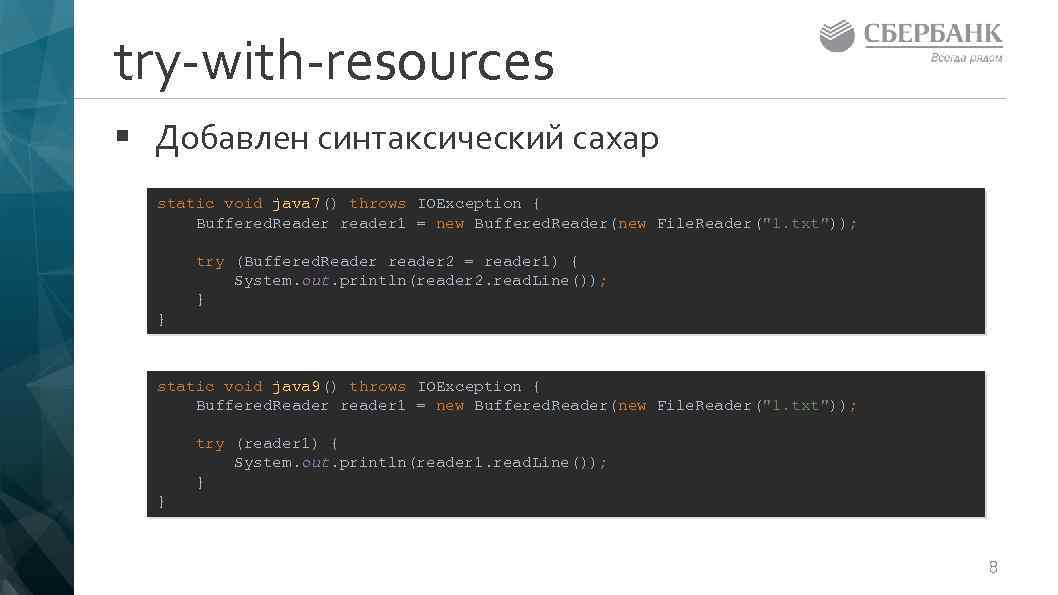
Task: Click the try keyword in the java9 snippet
Action: (210, 443)
